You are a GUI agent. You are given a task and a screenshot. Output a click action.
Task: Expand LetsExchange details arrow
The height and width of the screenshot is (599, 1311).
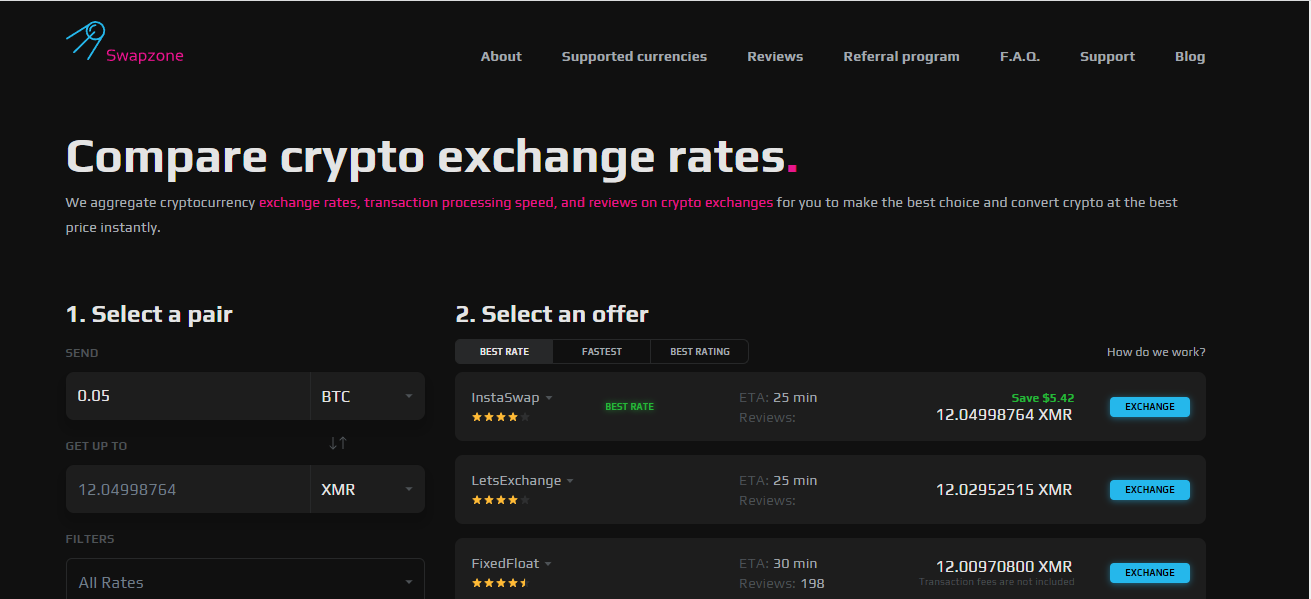pos(570,481)
